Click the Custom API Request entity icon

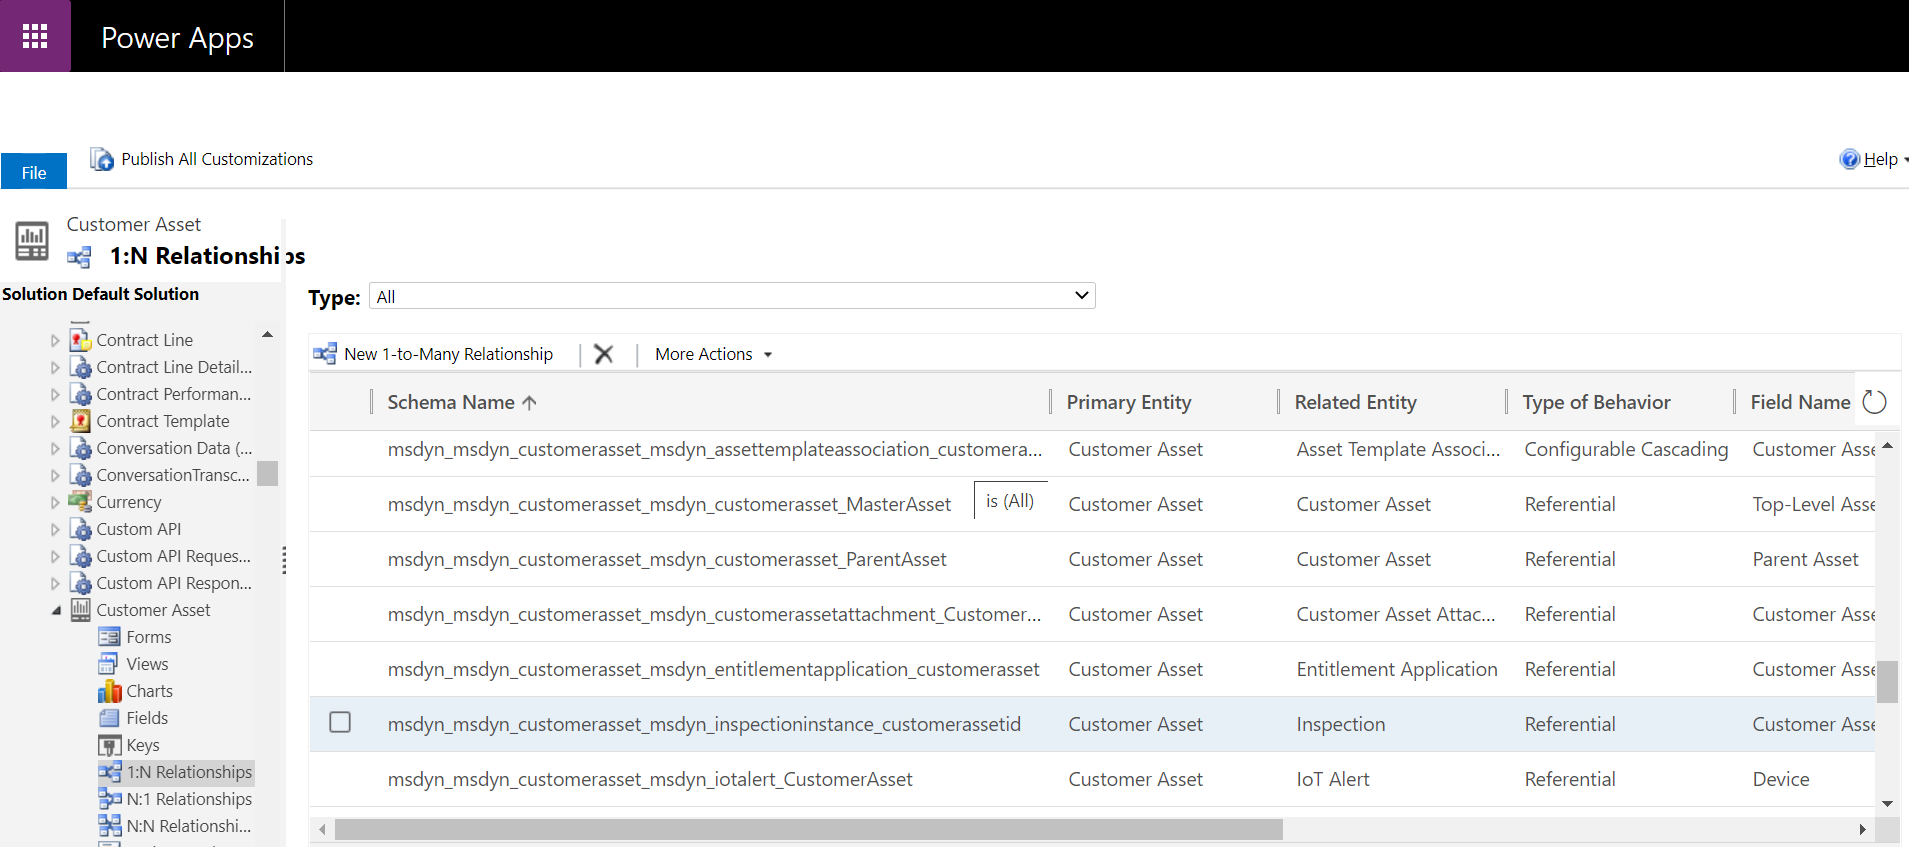(80, 555)
